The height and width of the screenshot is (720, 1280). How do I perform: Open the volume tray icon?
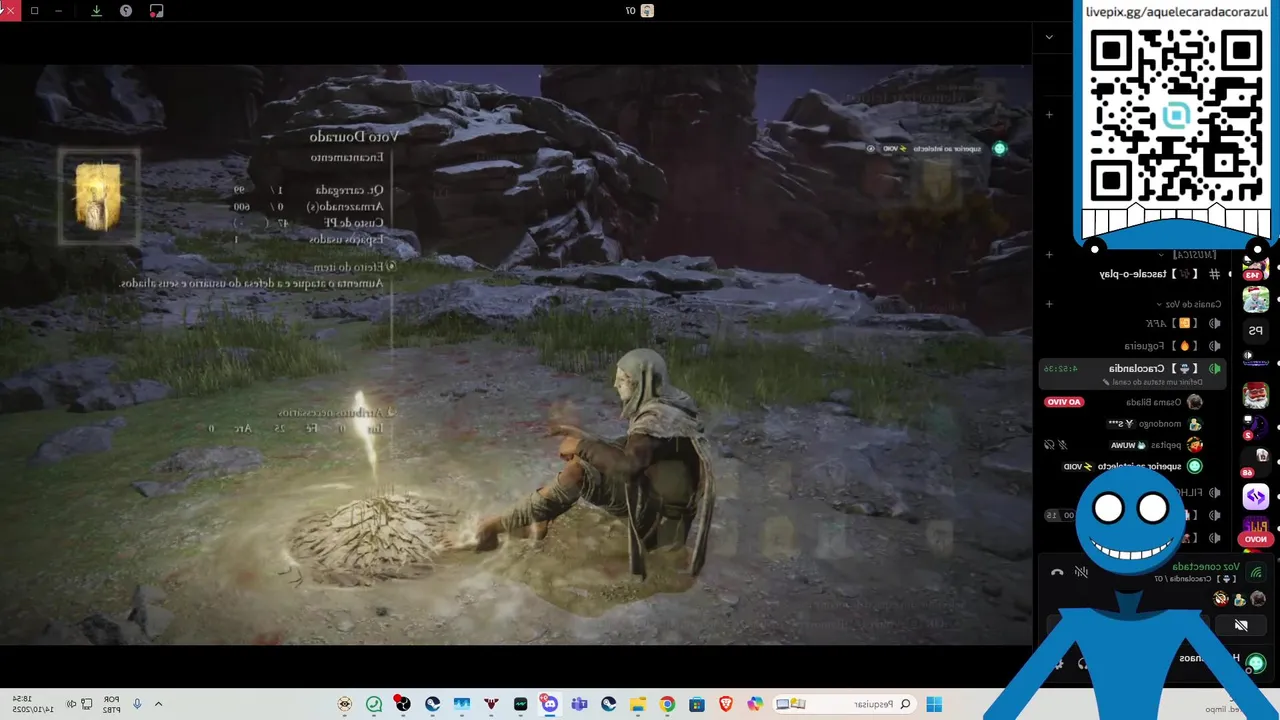71,704
